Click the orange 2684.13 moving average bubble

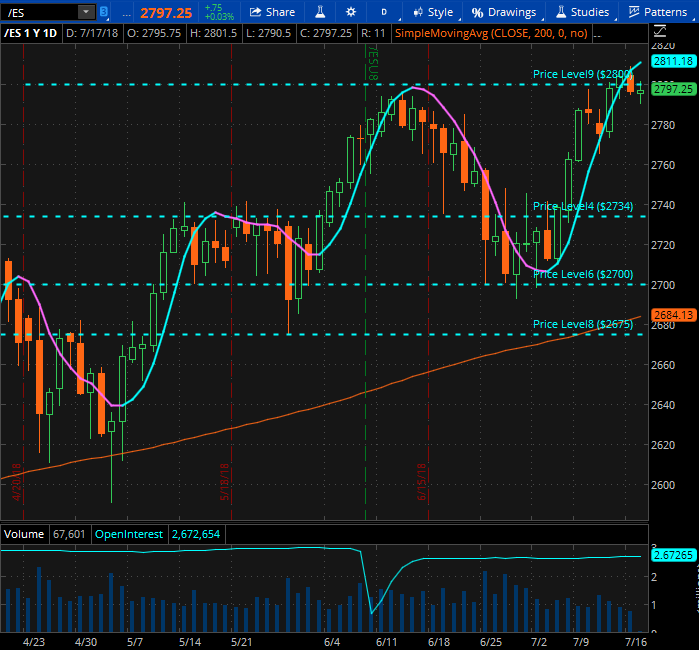coord(674,315)
